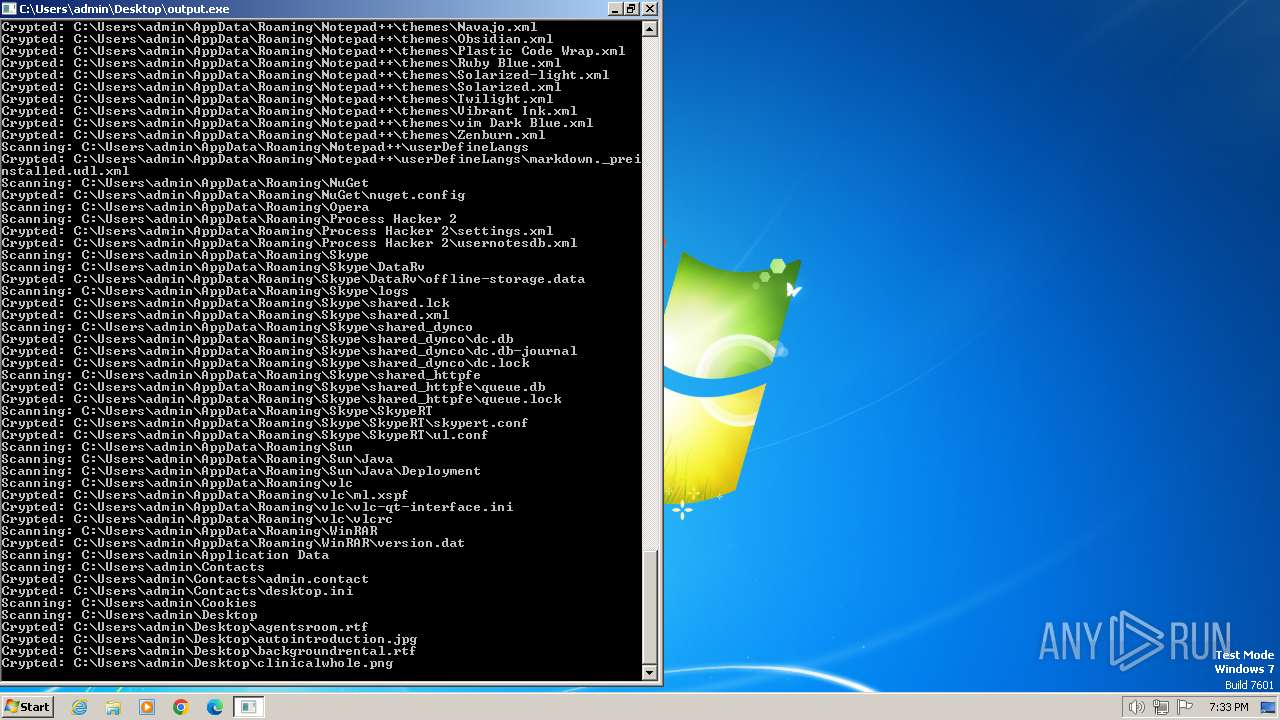This screenshot has width=1280, height=720.
Task: Click the line ending 'vlc\ml.xspf'
Action: point(205,495)
